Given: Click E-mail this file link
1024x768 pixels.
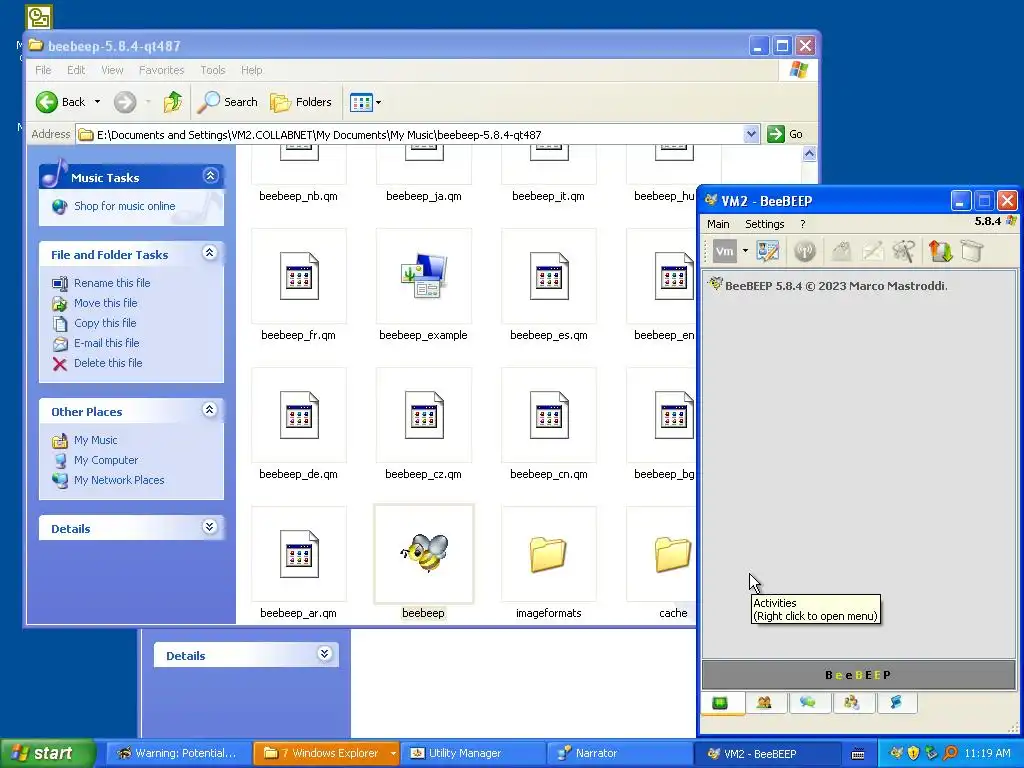Looking at the screenshot, I should pyautogui.click(x=106, y=343).
